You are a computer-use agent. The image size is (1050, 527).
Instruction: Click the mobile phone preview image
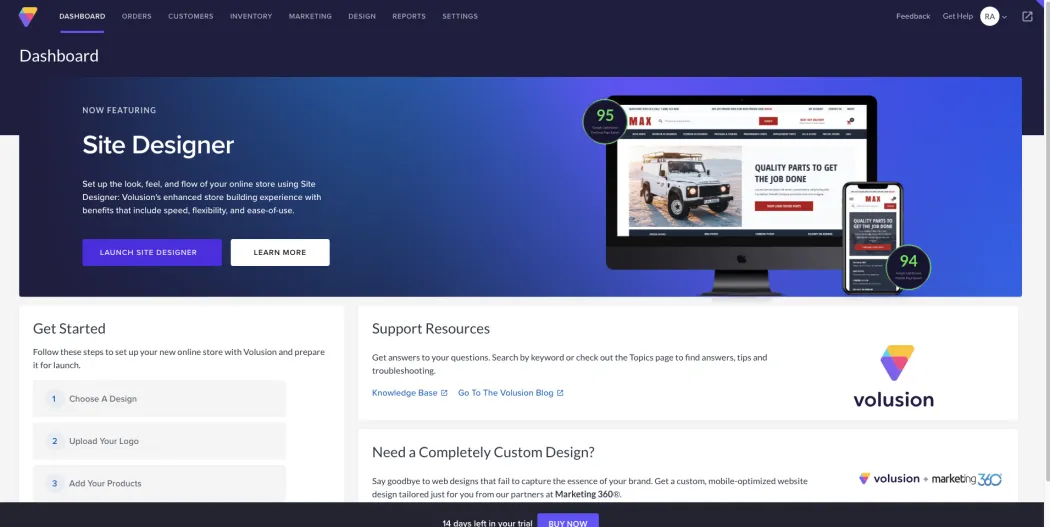pyautogui.click(x=873, y=238)
